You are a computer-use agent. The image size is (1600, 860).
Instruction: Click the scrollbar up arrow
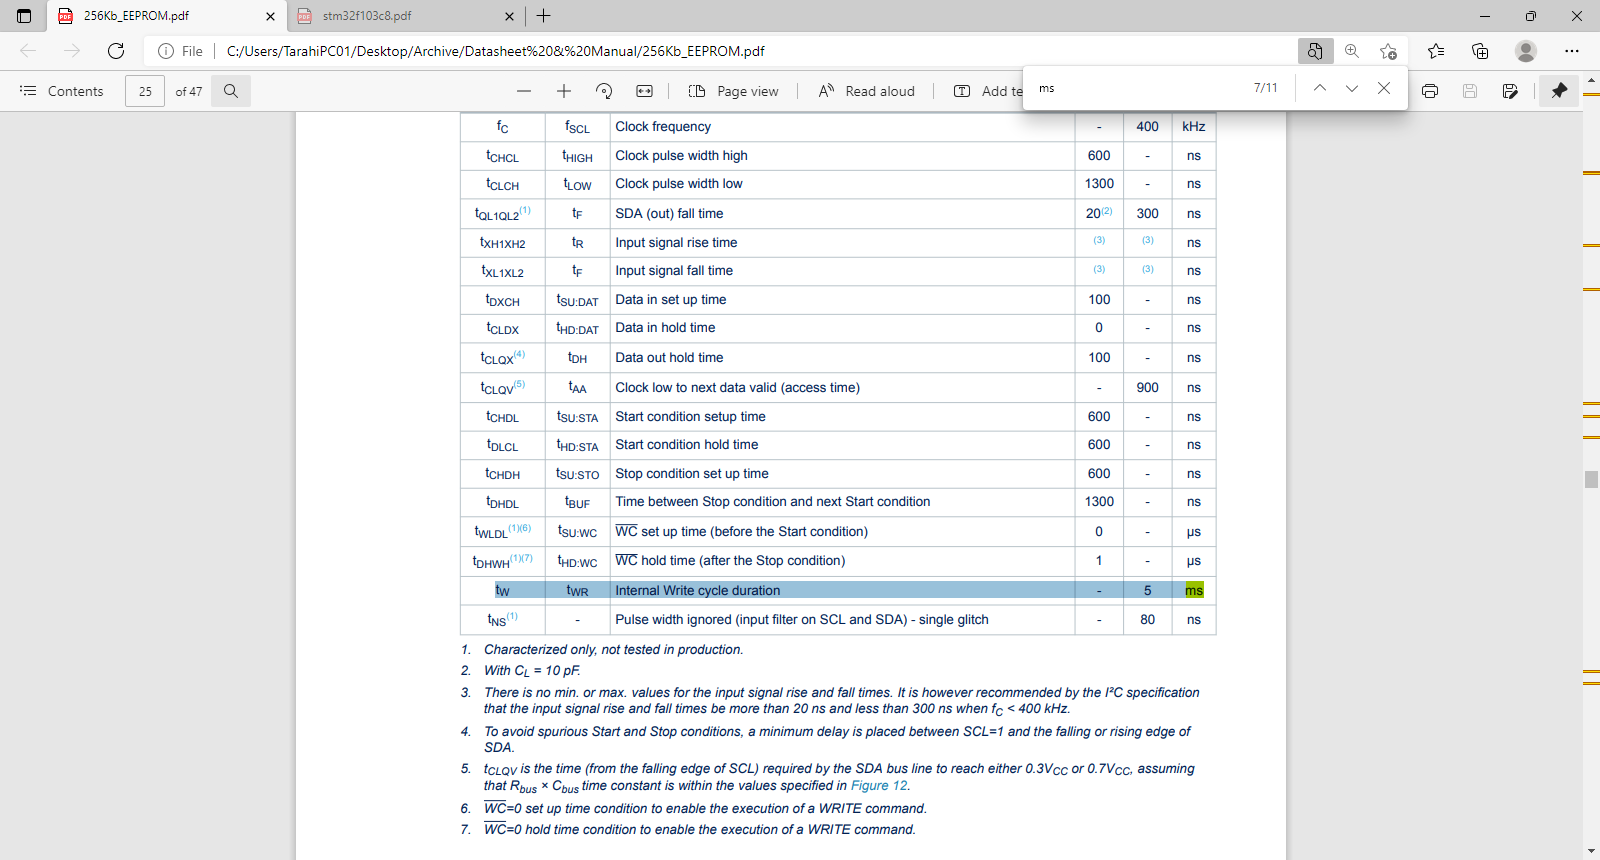pyautogui.click(x=1591, y=79)
